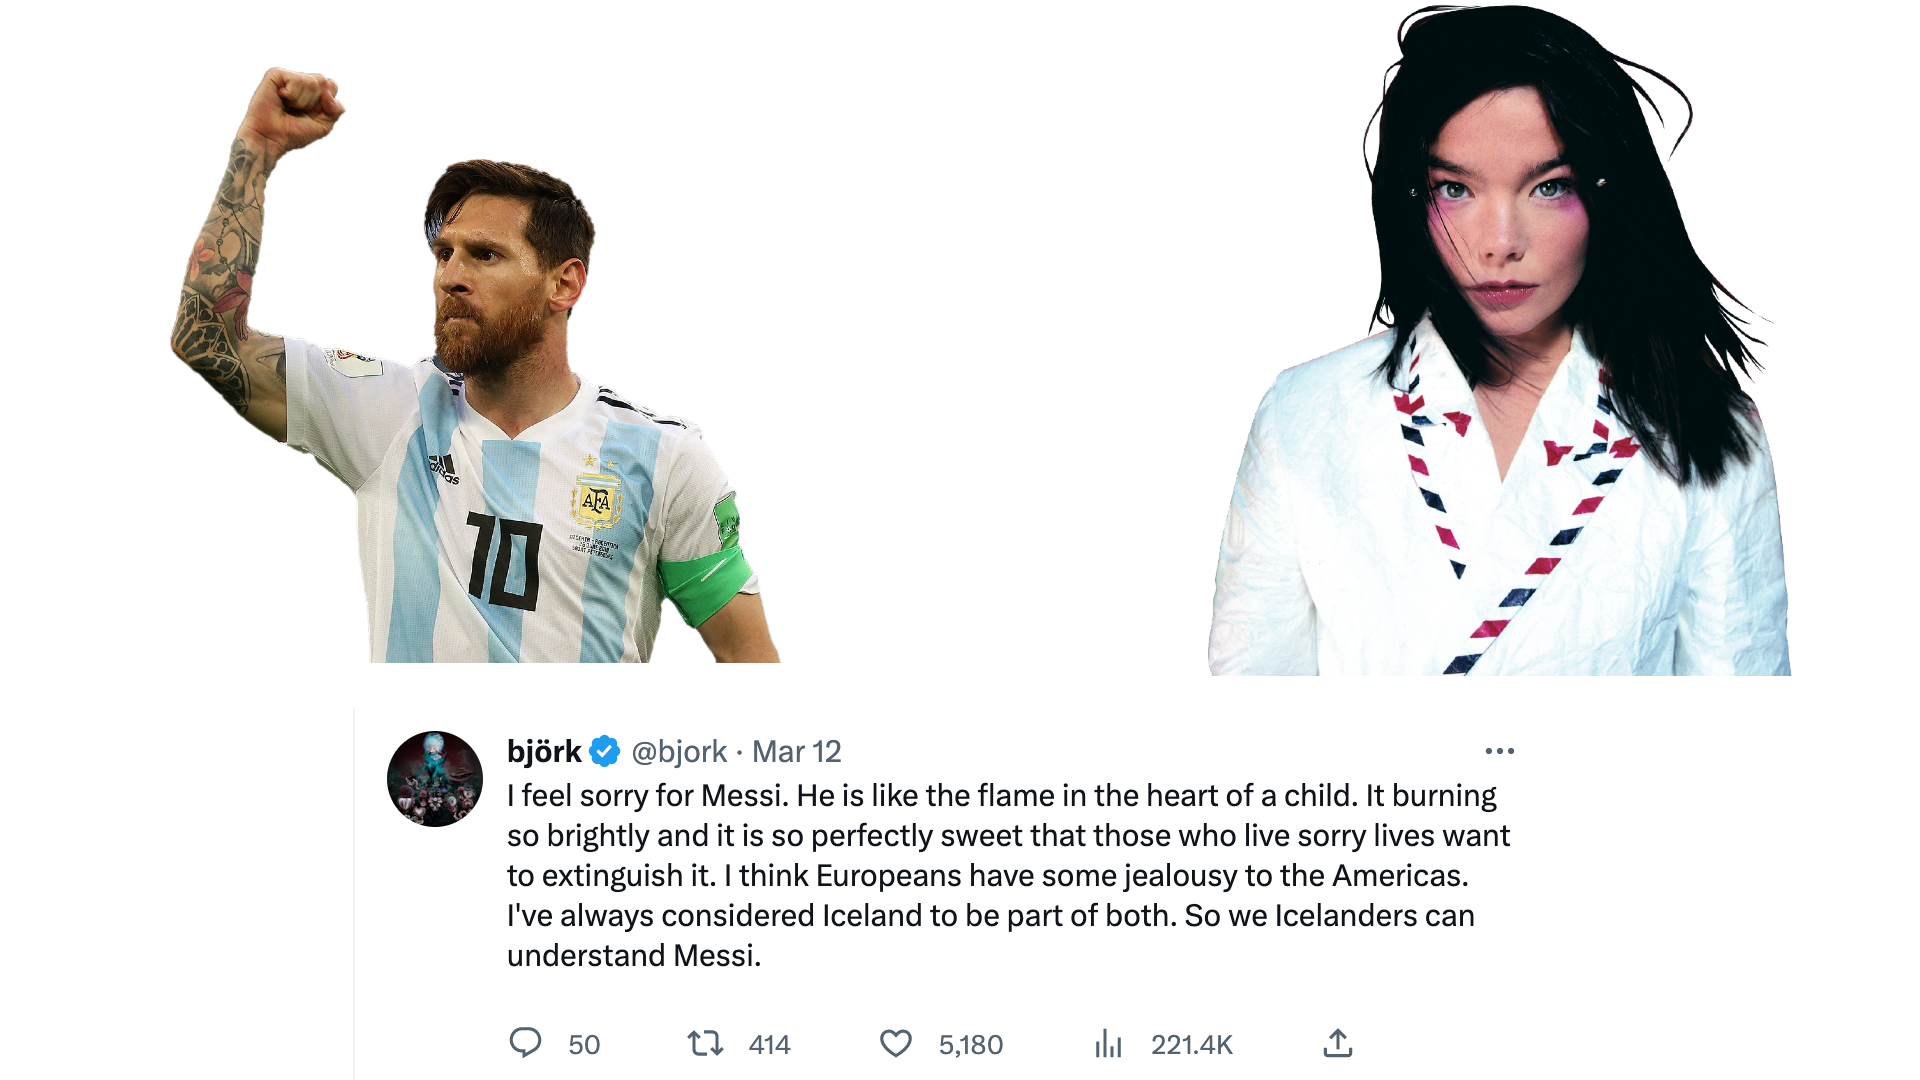Open view analytics bar chart icon
Screen dimensions: 1920x1080
tap(1108, 1044)
